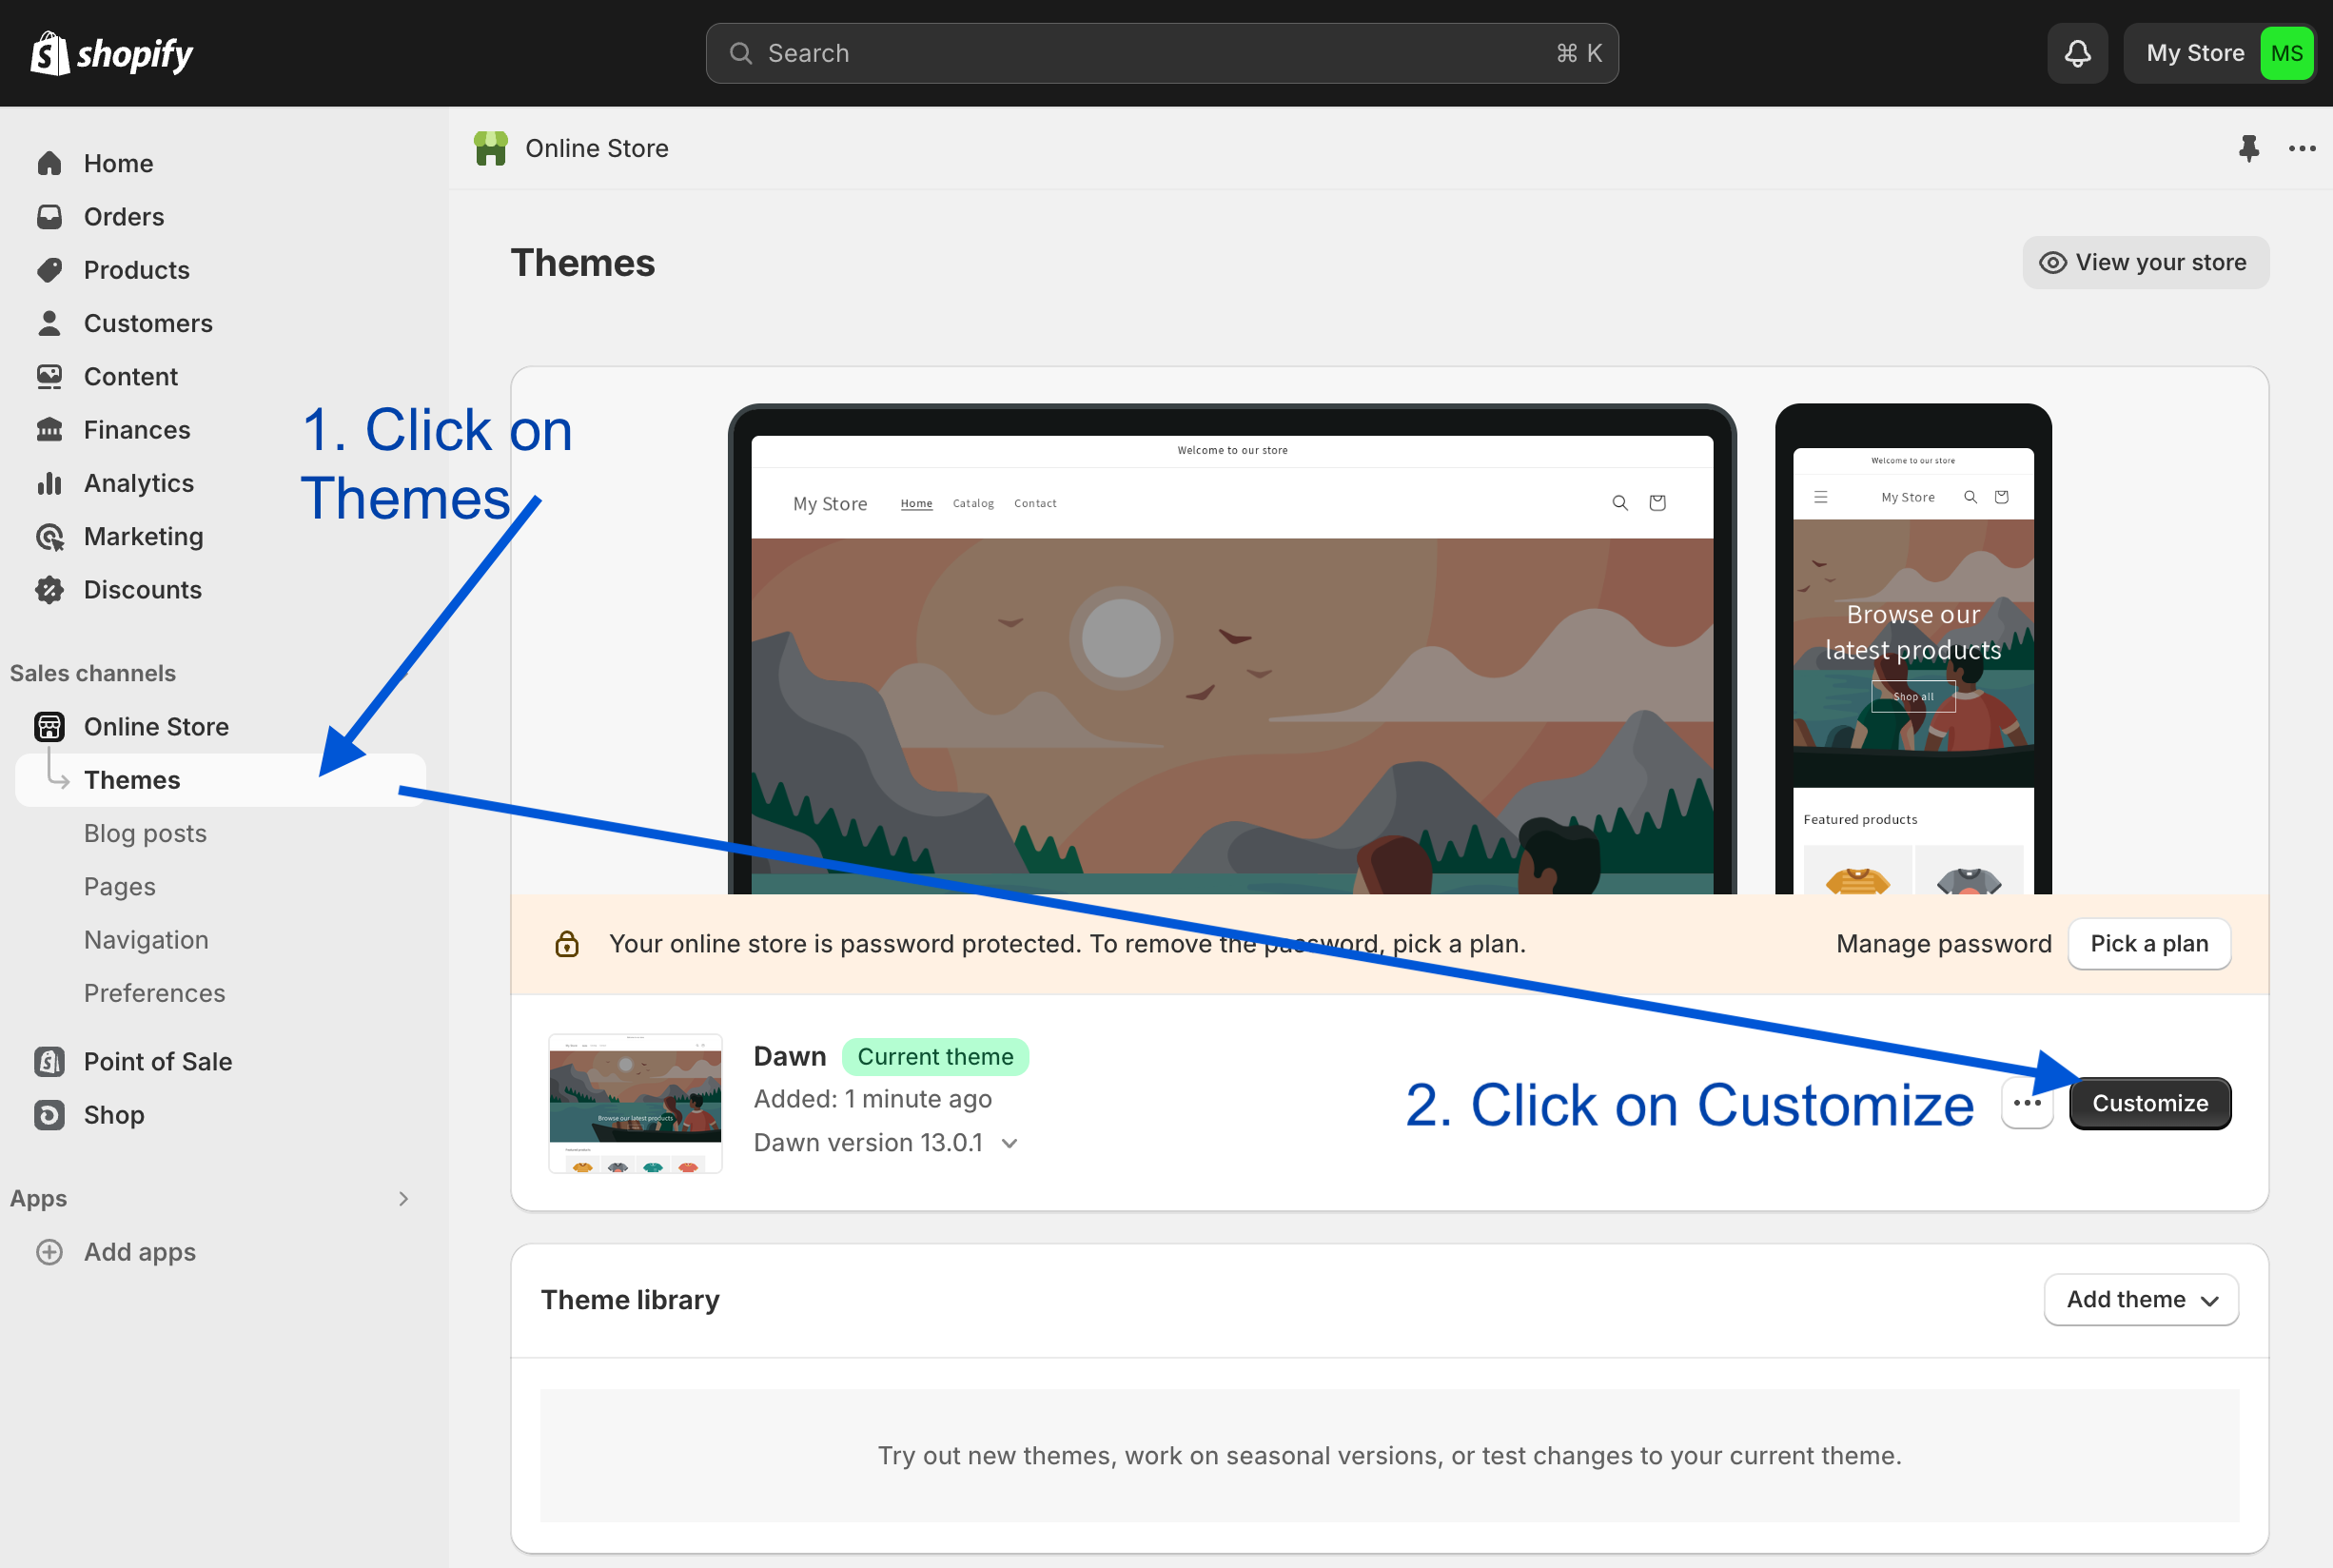
Task: Click the Products tag icon
Action: coord(49,269)
